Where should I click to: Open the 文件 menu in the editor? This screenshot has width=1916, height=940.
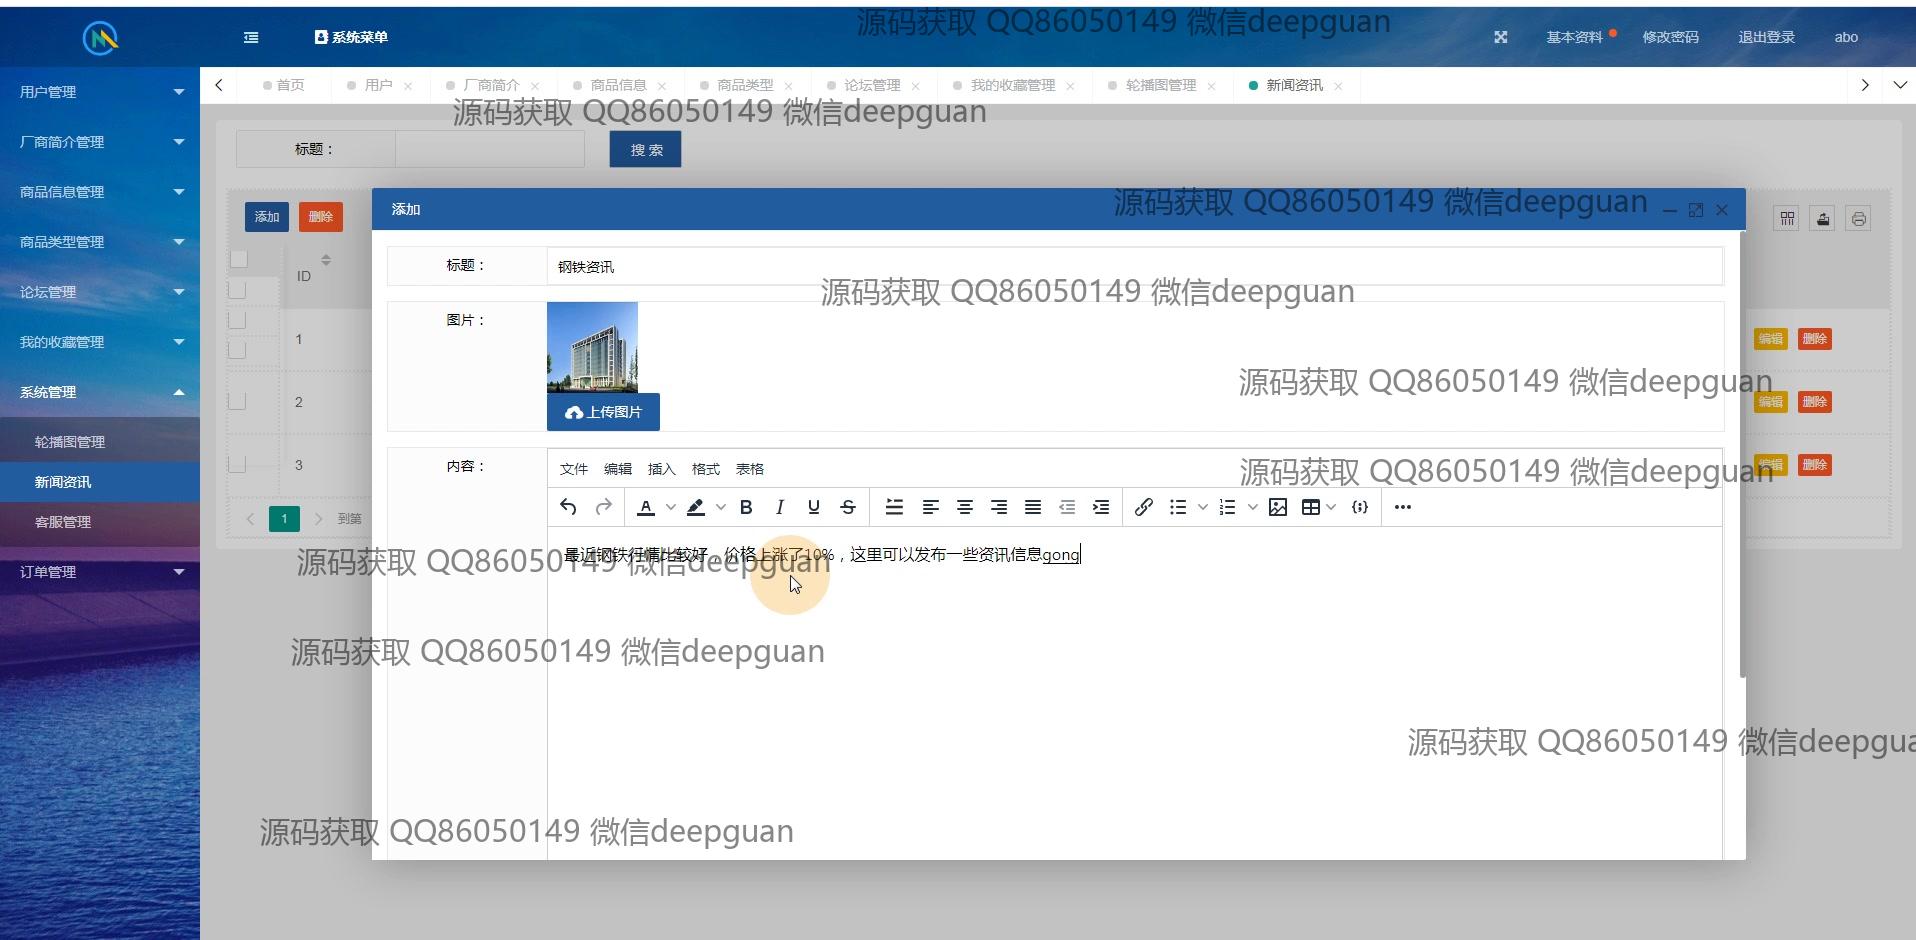[574, 469]
